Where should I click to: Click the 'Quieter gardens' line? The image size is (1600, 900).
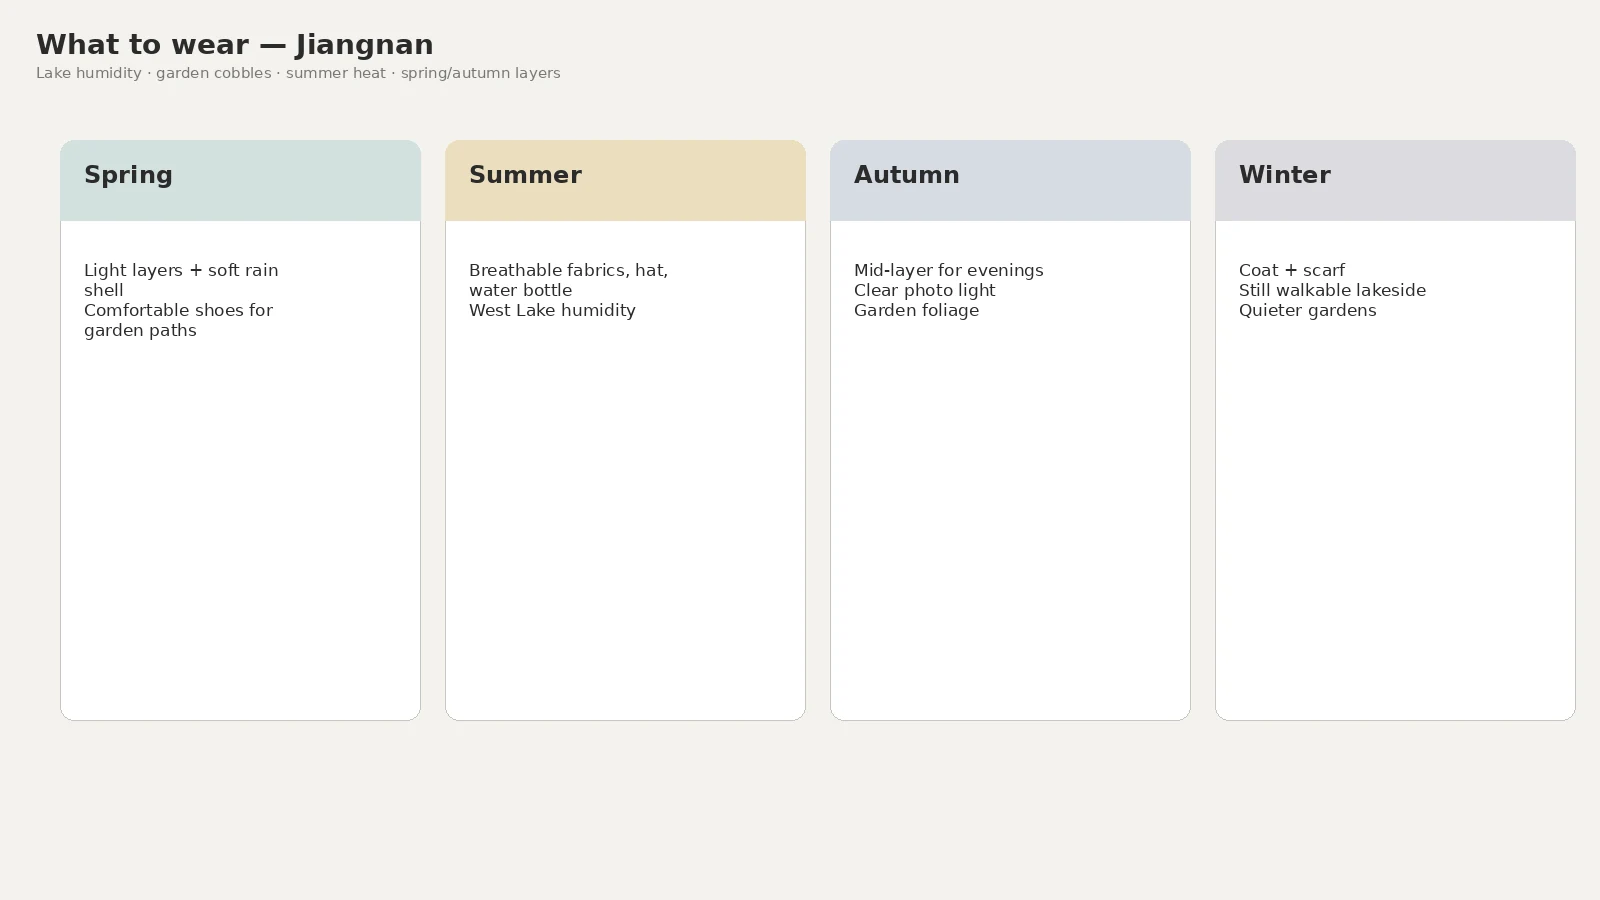pyautogui.click(x=1307, y=310)
